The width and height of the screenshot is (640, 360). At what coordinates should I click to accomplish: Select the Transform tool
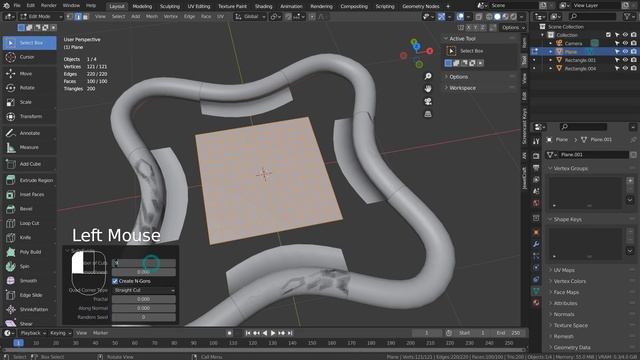point(29,116)
